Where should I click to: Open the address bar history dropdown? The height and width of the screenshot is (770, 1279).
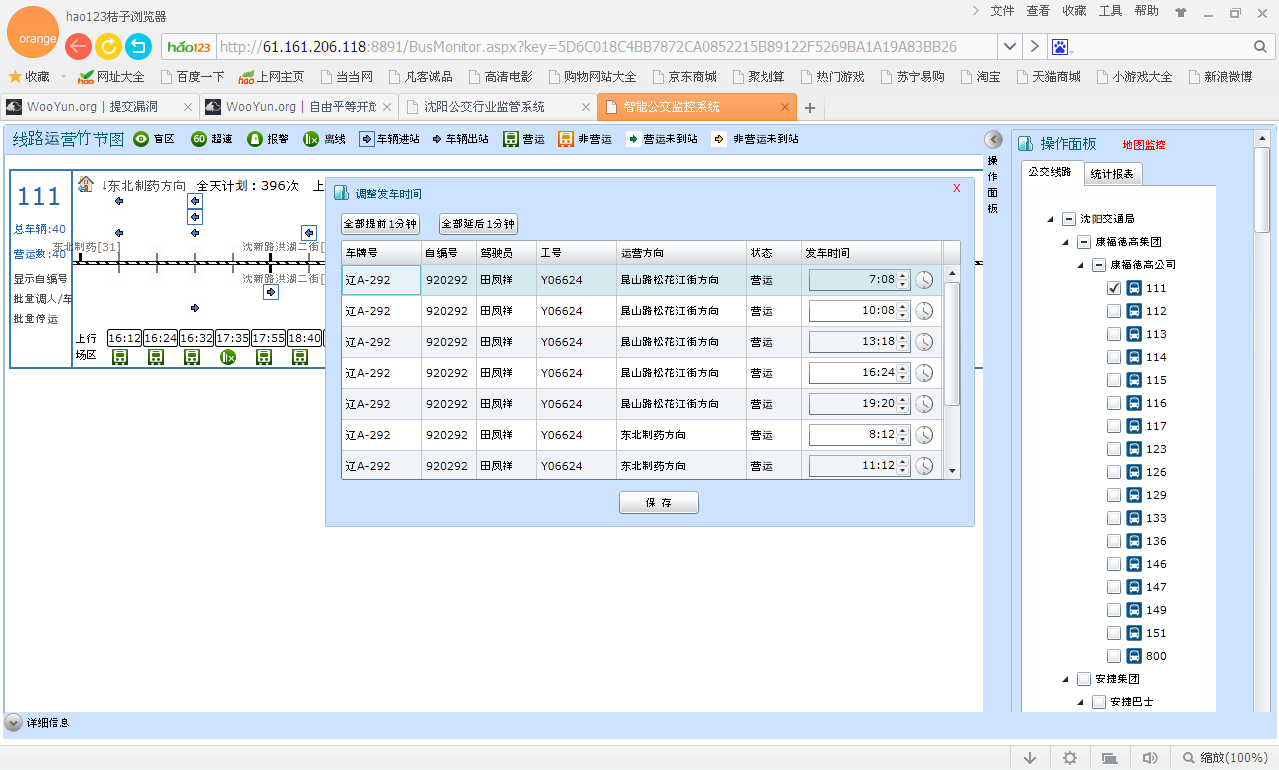click(x=1010, y=47)
